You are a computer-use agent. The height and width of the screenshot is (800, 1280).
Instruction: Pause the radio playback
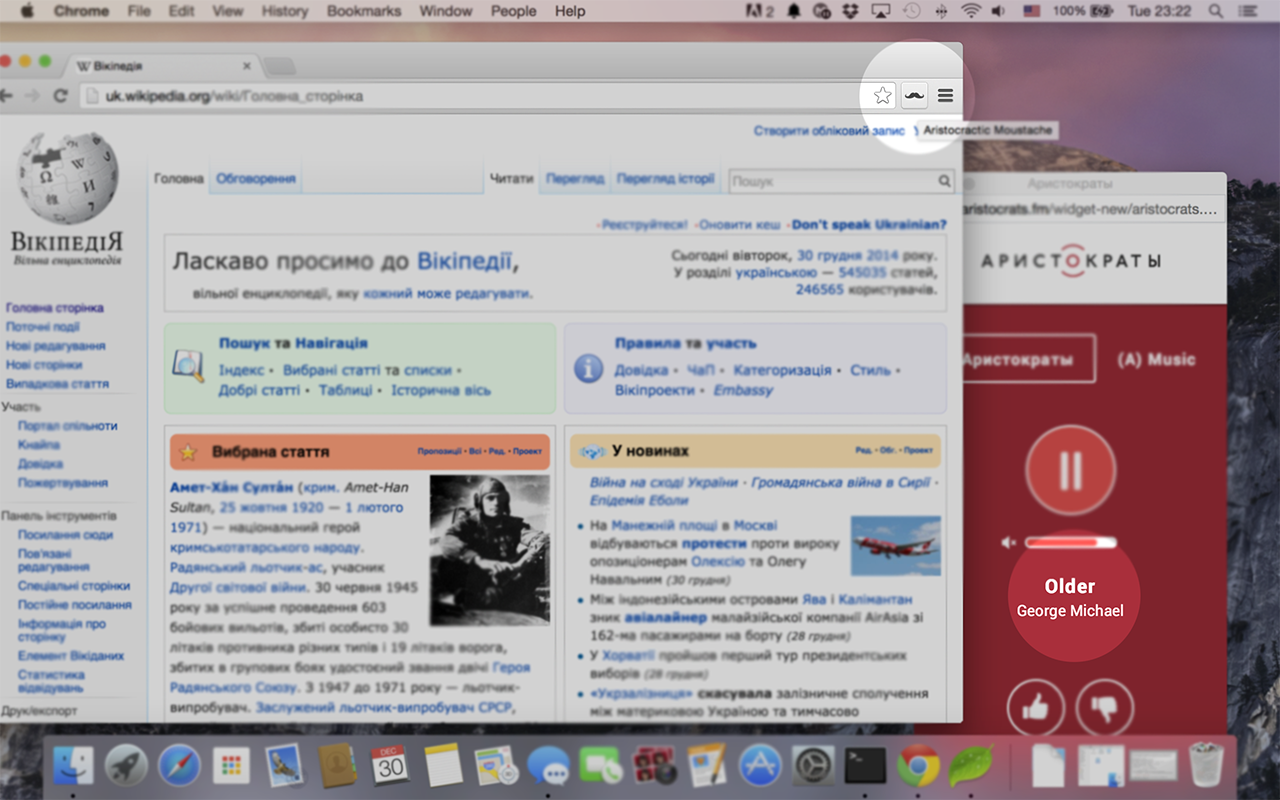pyautogui.click(x=1070, y=470)
